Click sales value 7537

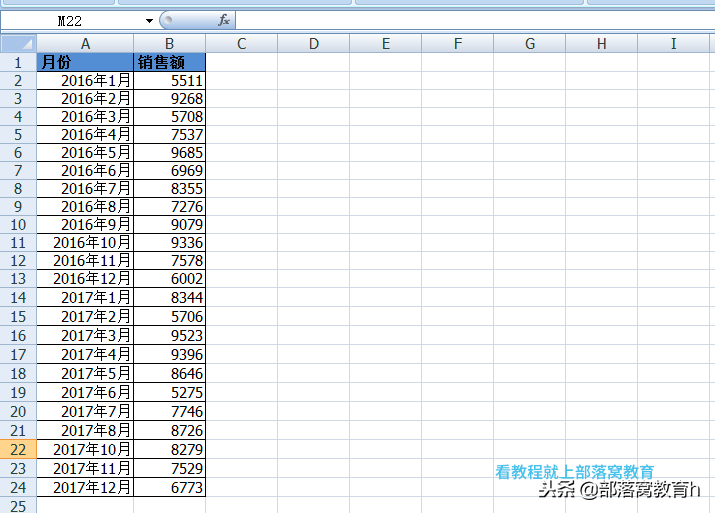[x=170, y=135]
